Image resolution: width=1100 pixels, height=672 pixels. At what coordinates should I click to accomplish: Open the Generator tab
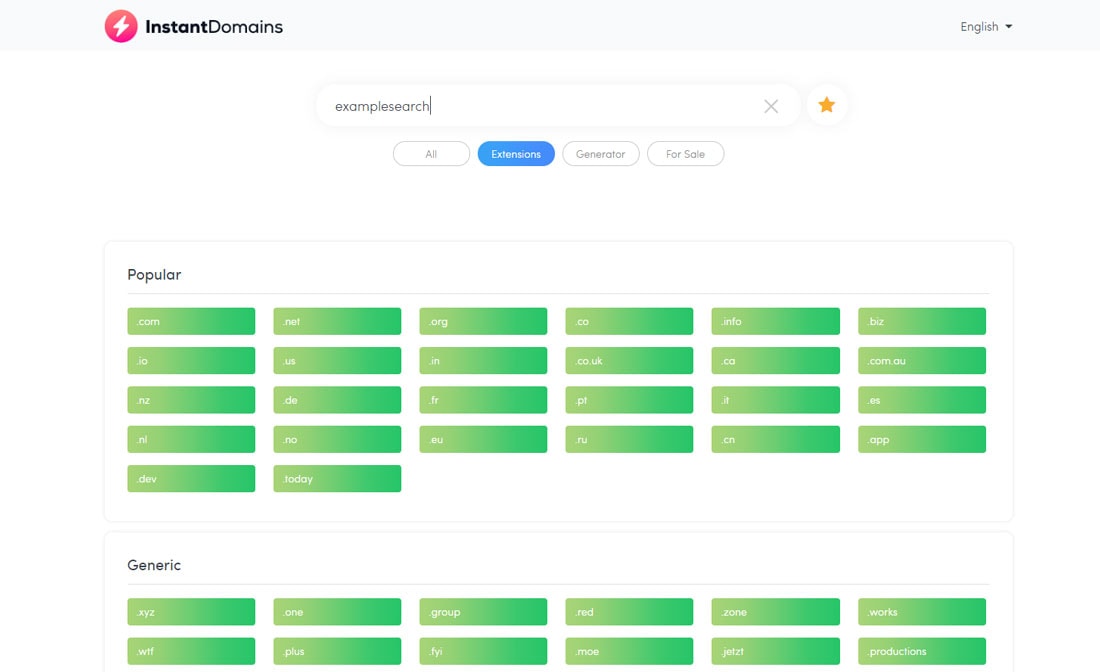601,154
